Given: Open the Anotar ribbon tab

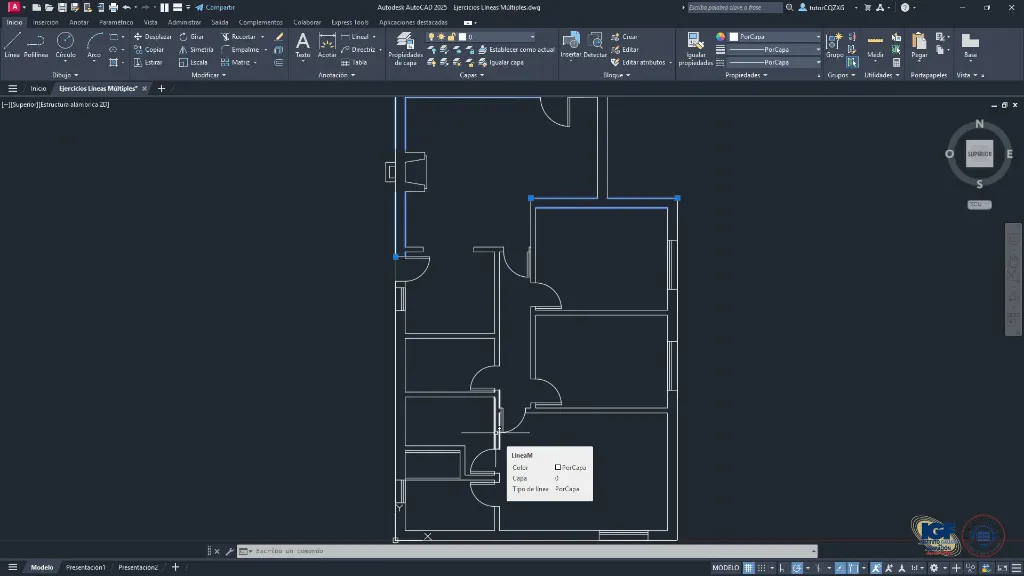Looking at the screenshot, I should 79,22.
